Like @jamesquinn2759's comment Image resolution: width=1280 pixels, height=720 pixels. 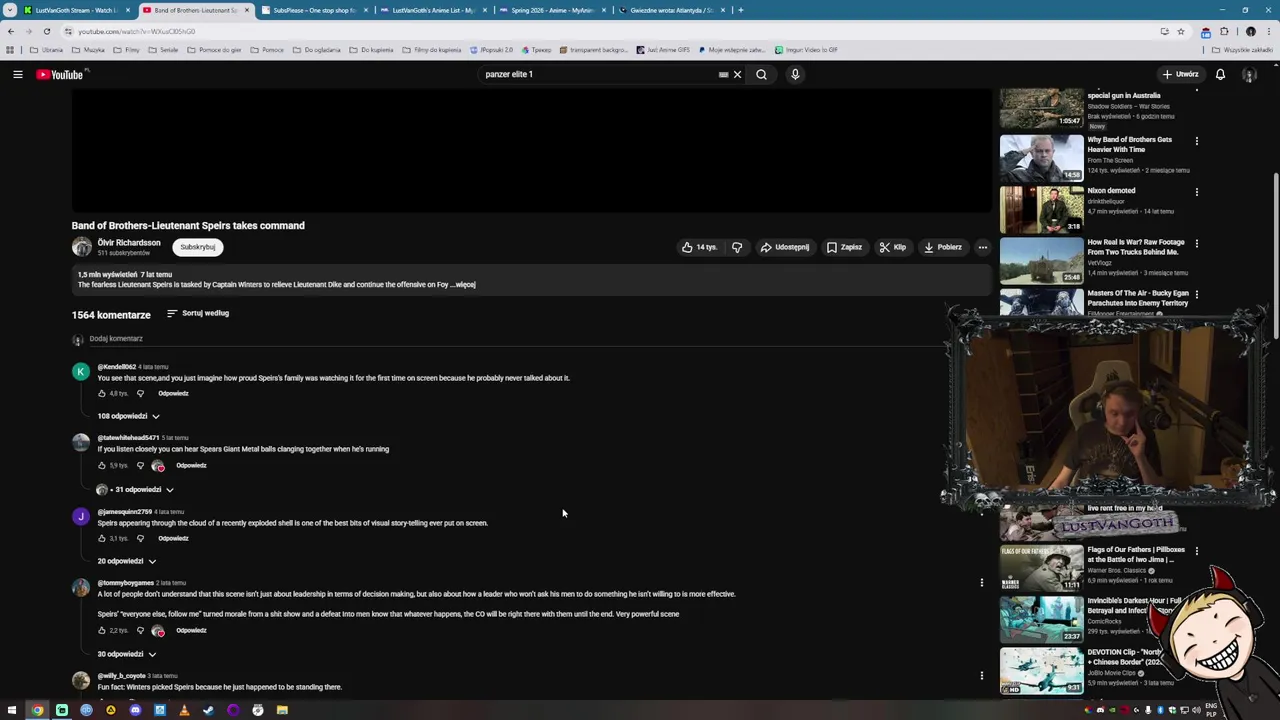tap(102, 538)
